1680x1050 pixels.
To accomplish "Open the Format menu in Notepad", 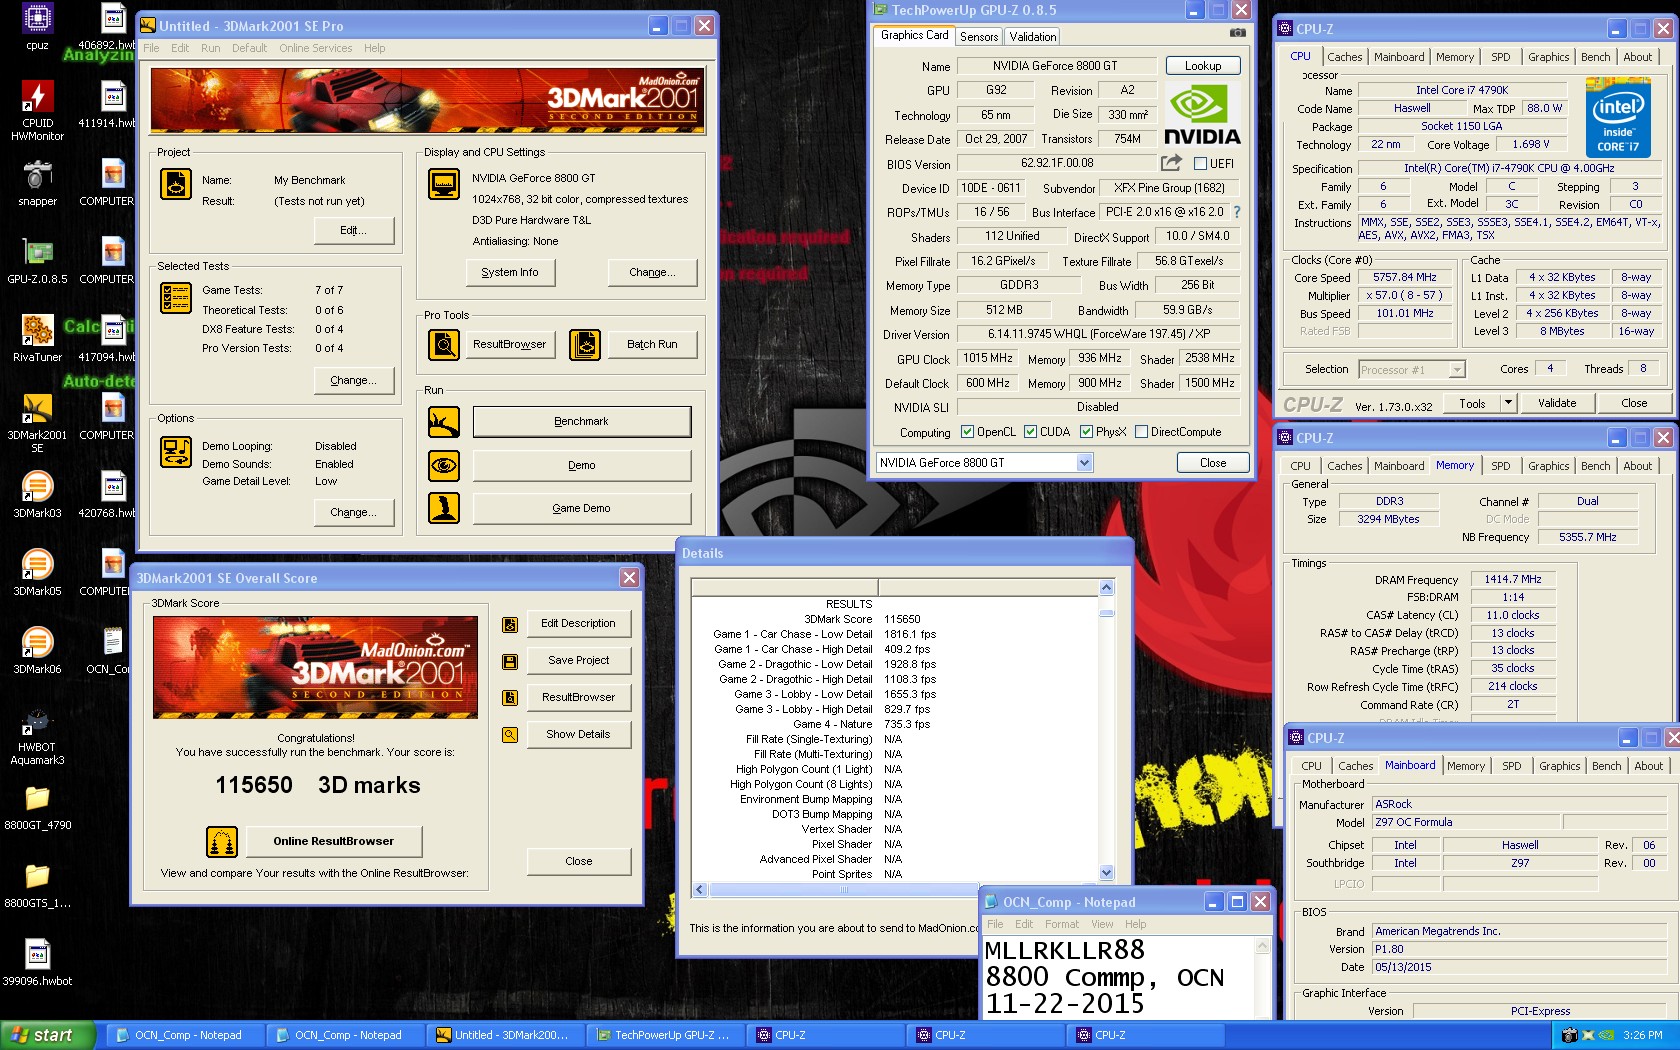I will click(x=1062, y=924).
